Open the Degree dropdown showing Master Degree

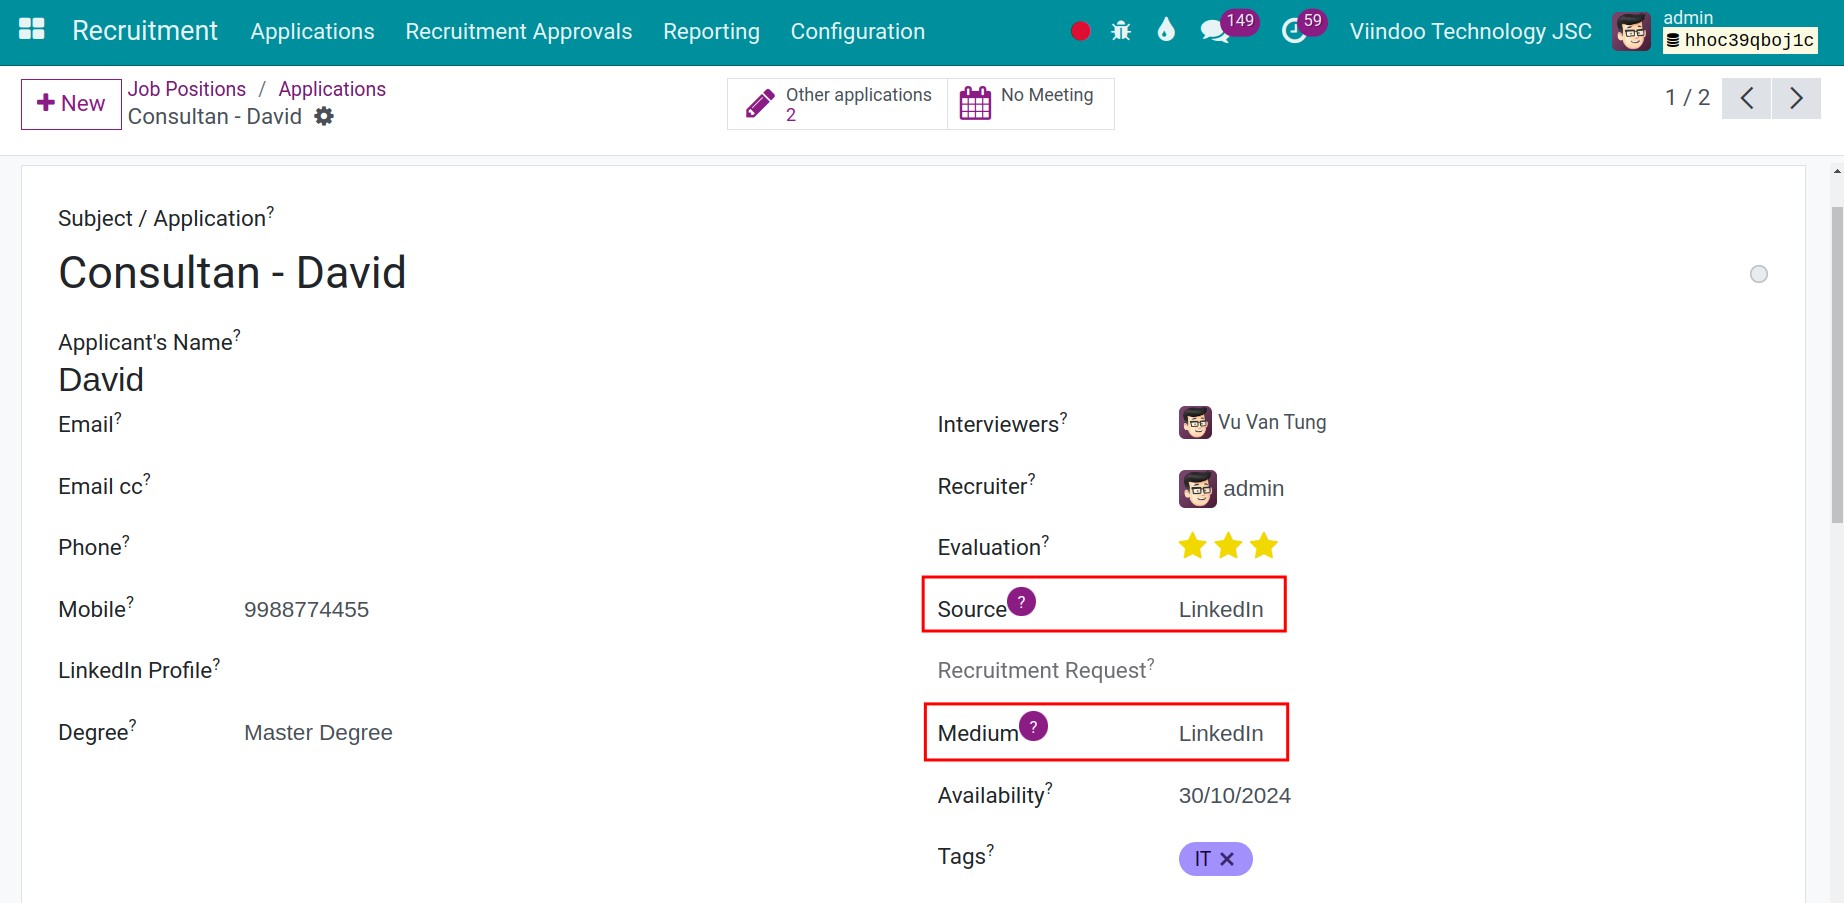318,733
